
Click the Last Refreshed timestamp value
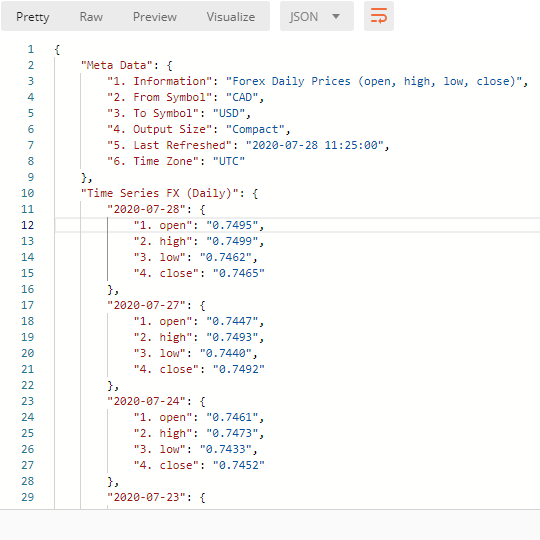[x=315, y=145]
